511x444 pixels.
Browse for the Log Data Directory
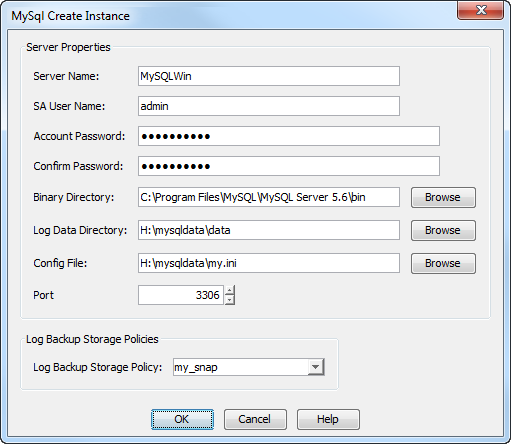443,230
